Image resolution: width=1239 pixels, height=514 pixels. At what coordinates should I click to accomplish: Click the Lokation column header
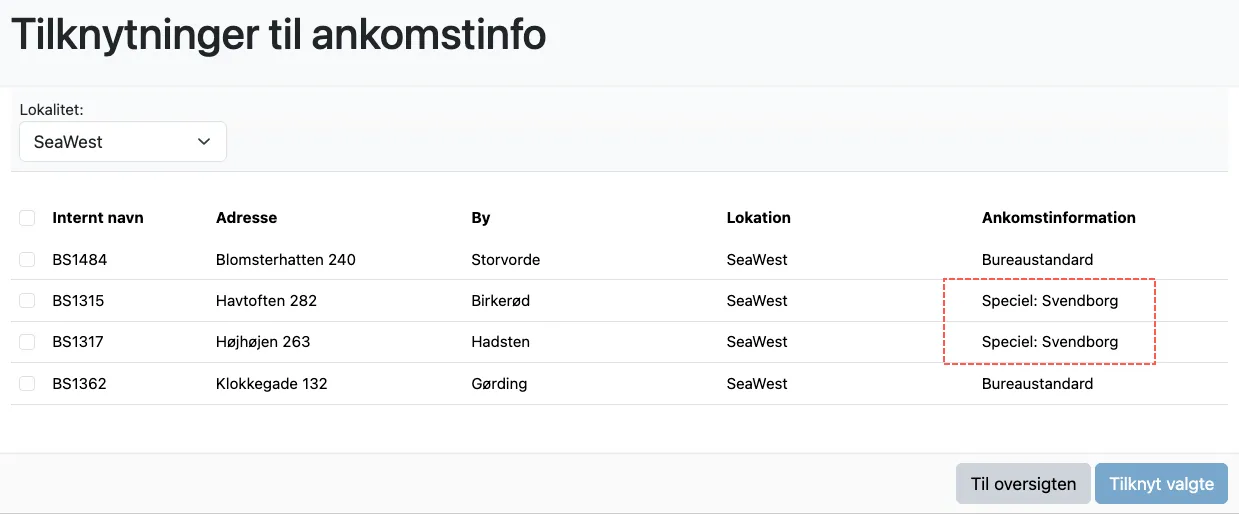click(758, 218)
